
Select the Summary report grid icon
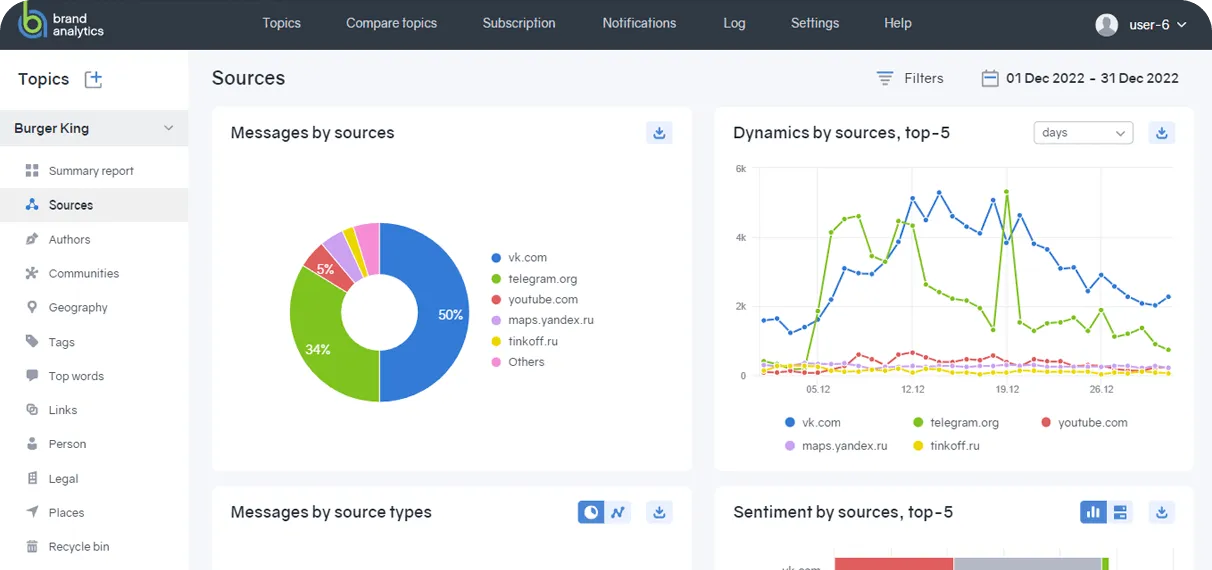click(32, 171)
